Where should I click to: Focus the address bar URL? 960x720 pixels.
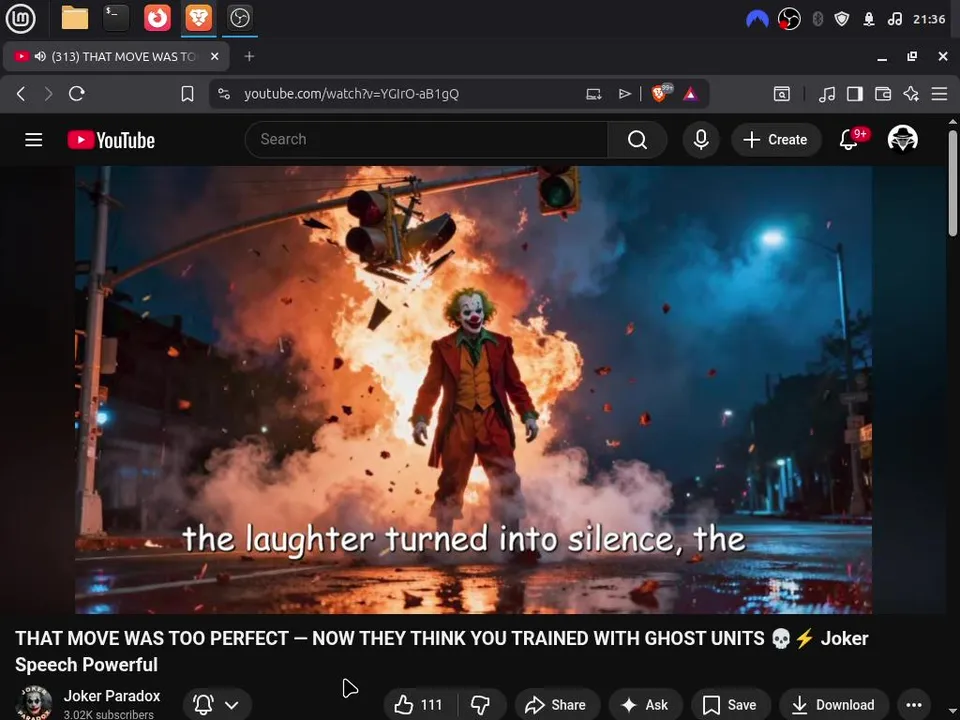coord(351,94)
